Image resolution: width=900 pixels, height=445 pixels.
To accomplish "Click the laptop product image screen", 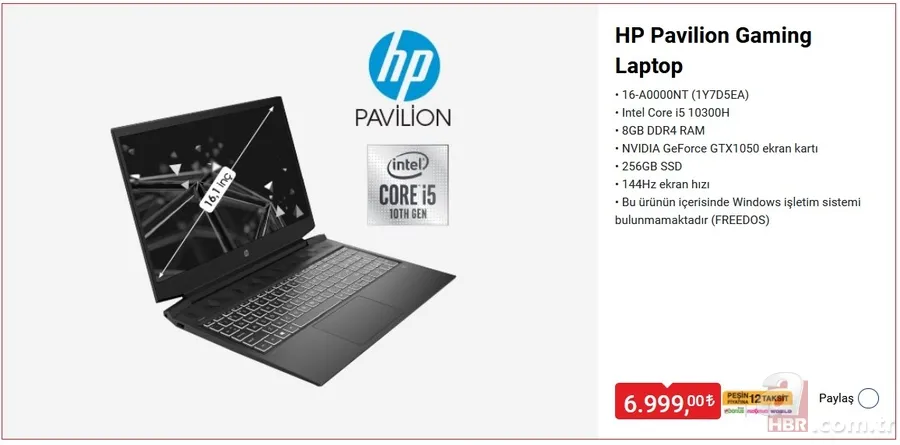I will pos(215,195).
